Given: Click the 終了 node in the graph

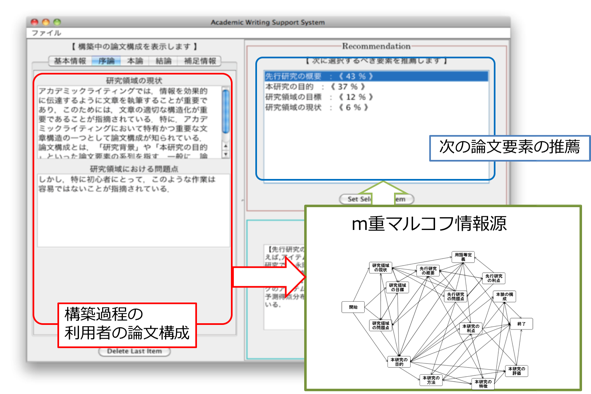Looking at the screenshot, I should point(521,324).
